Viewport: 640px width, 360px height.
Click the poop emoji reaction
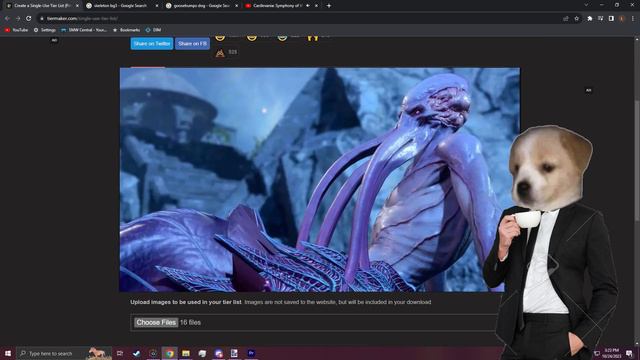click(220, 53)
